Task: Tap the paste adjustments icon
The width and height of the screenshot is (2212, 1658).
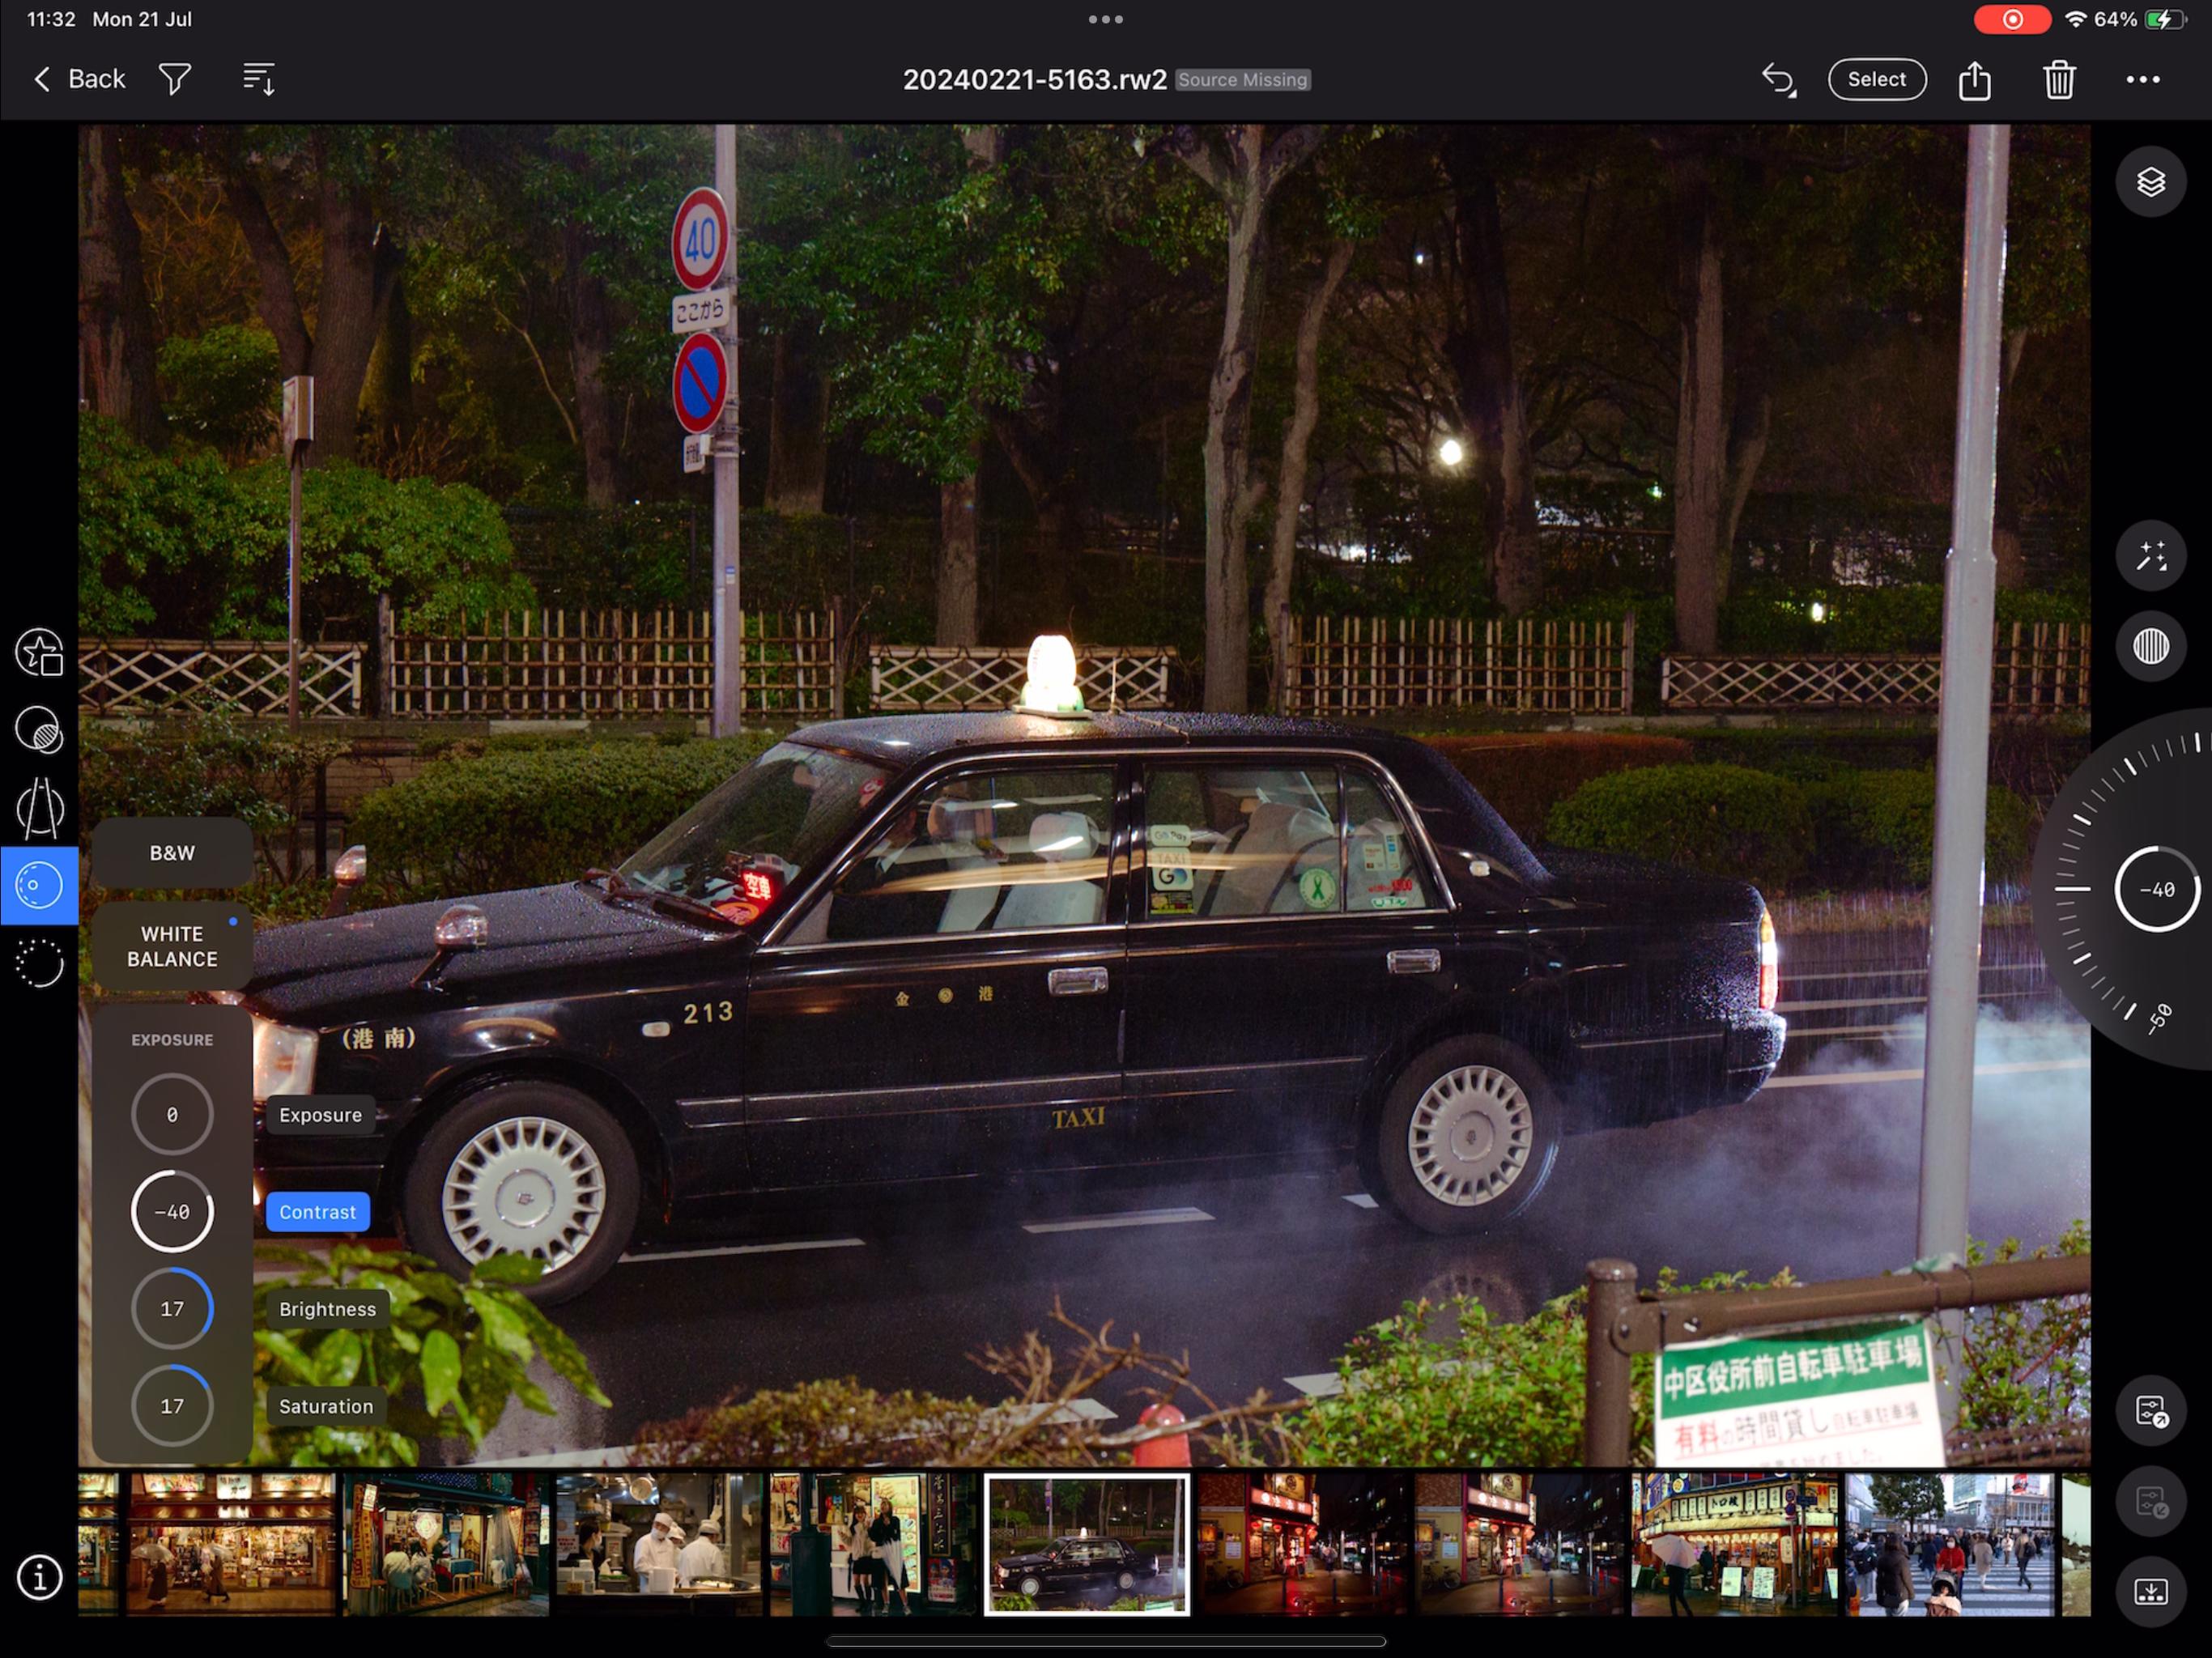Action: tap(2151, 1502)
